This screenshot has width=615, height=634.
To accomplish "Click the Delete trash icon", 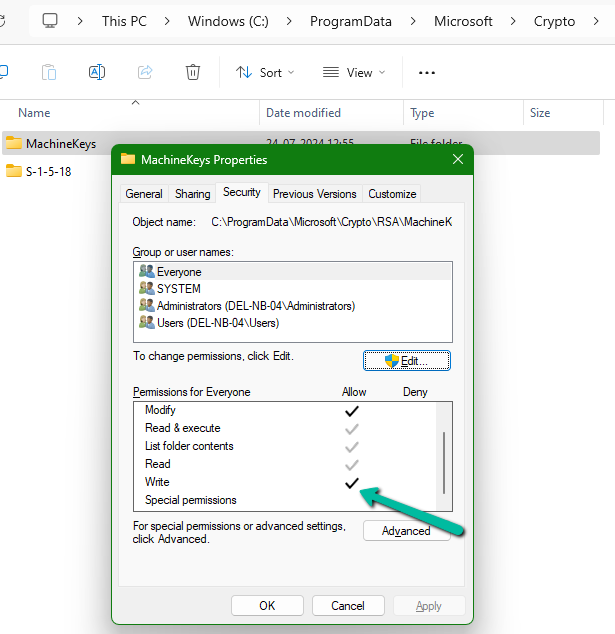I will tap(192, 72).
